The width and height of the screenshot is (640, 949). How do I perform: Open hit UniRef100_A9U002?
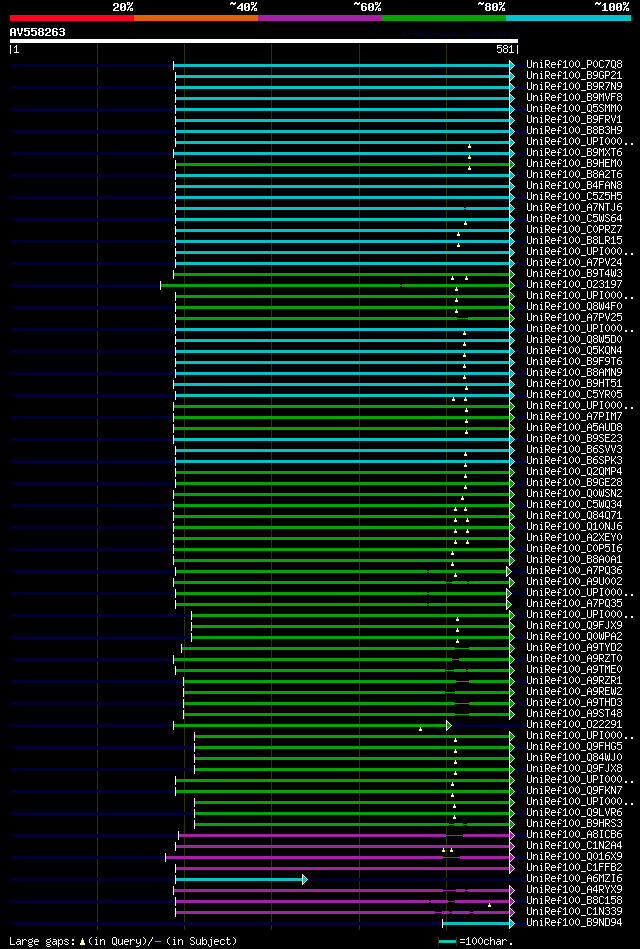click(x=574, y=582)
